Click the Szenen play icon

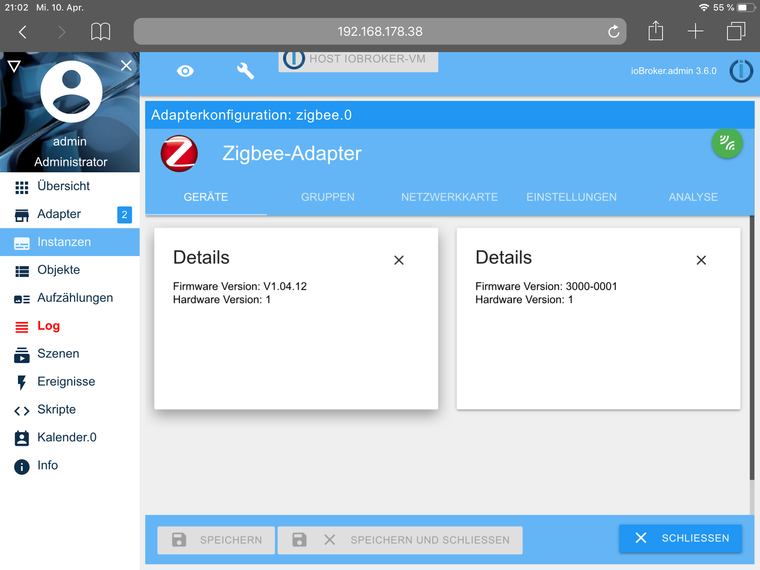22,355
